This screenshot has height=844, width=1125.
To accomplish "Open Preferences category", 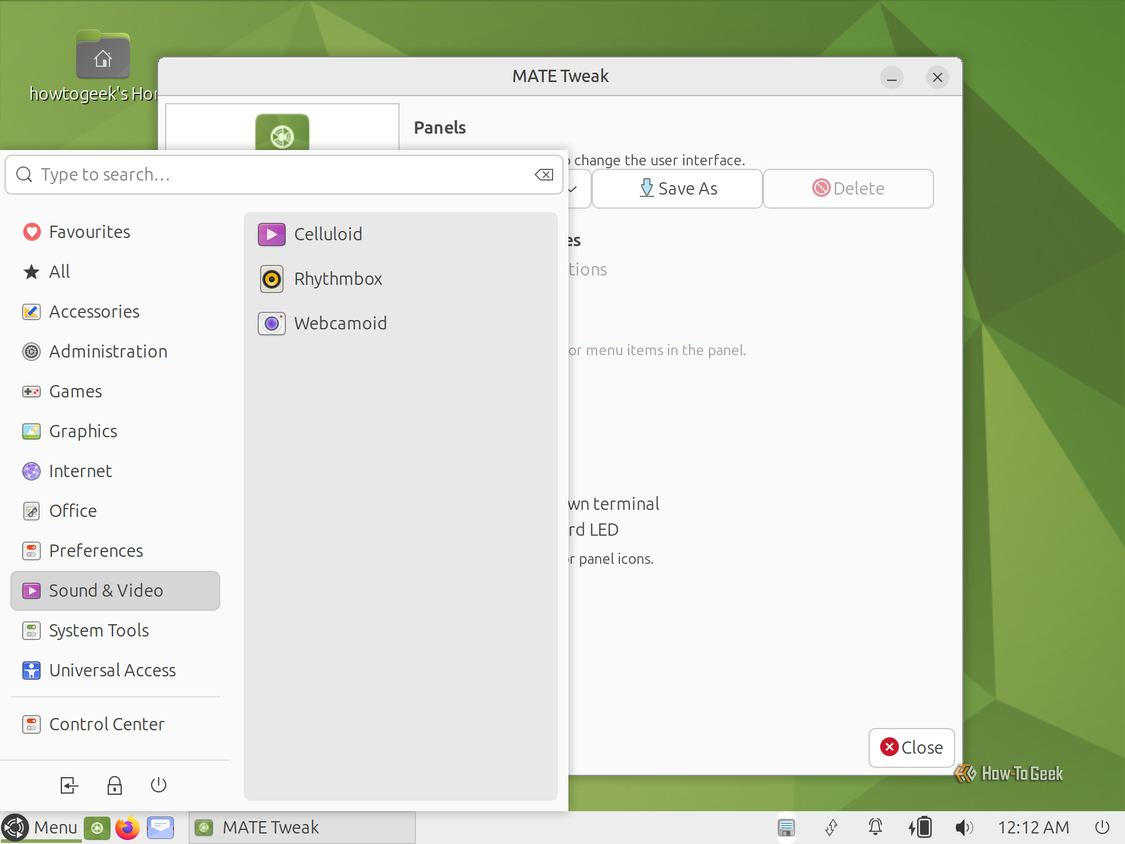I will (115, 550).
